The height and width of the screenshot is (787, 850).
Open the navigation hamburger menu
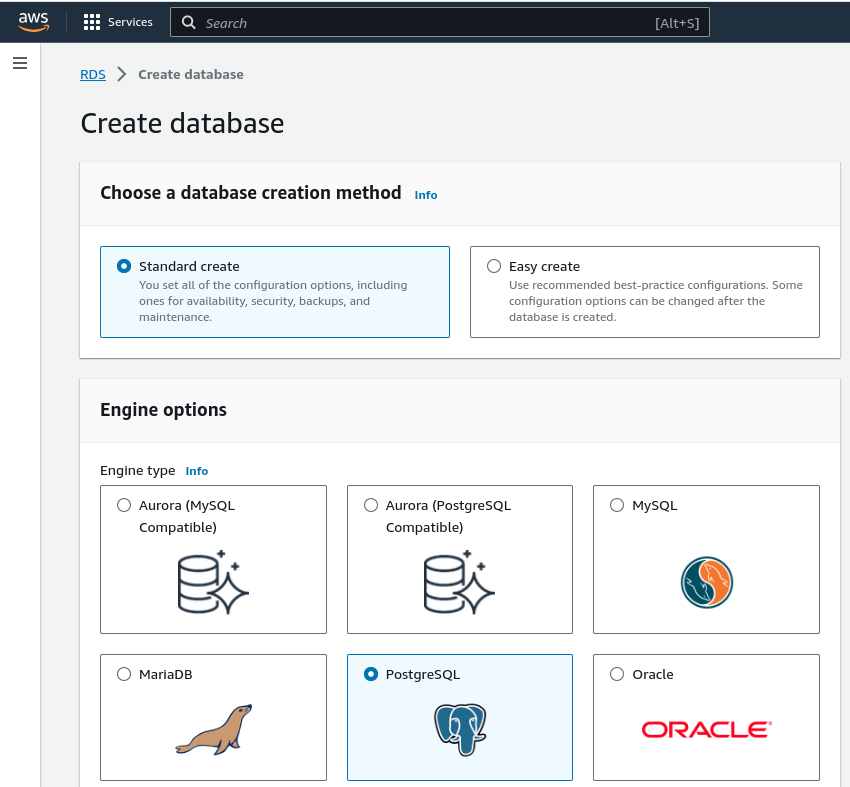(20, 62)
